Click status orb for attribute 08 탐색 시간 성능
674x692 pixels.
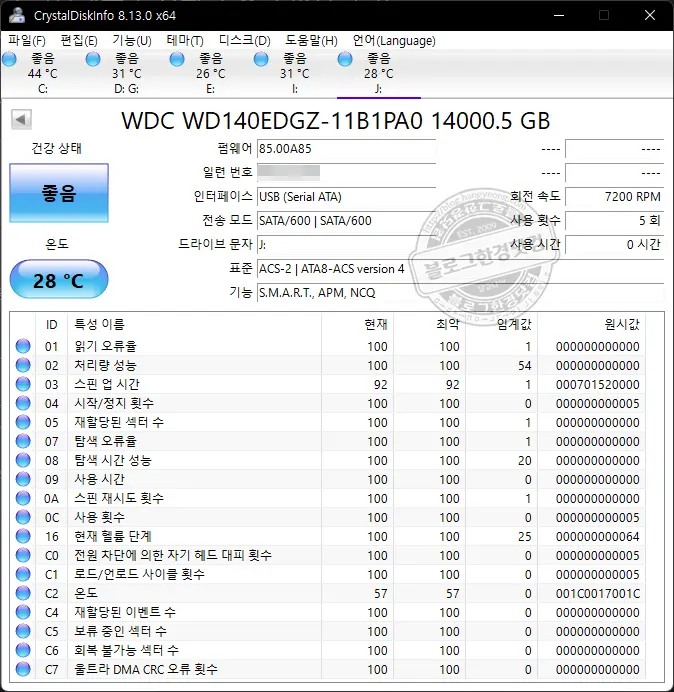pos(23,460)
